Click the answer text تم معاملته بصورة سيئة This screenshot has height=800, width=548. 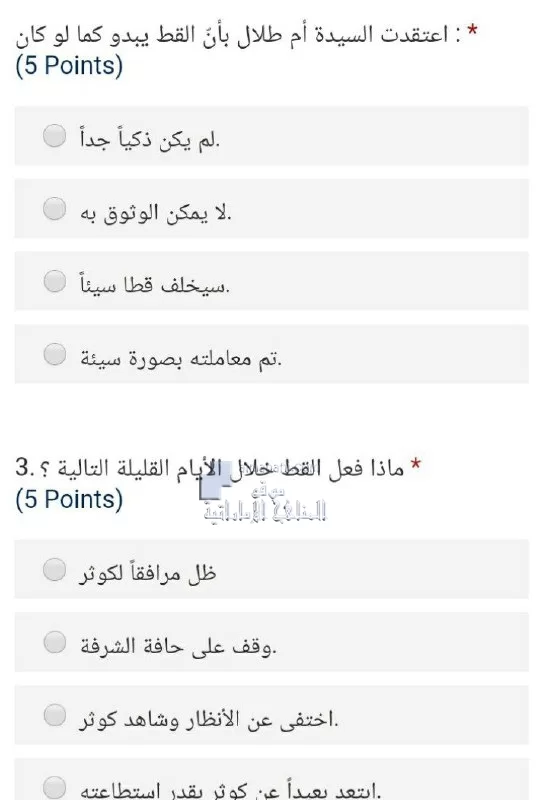coord(181,358)
